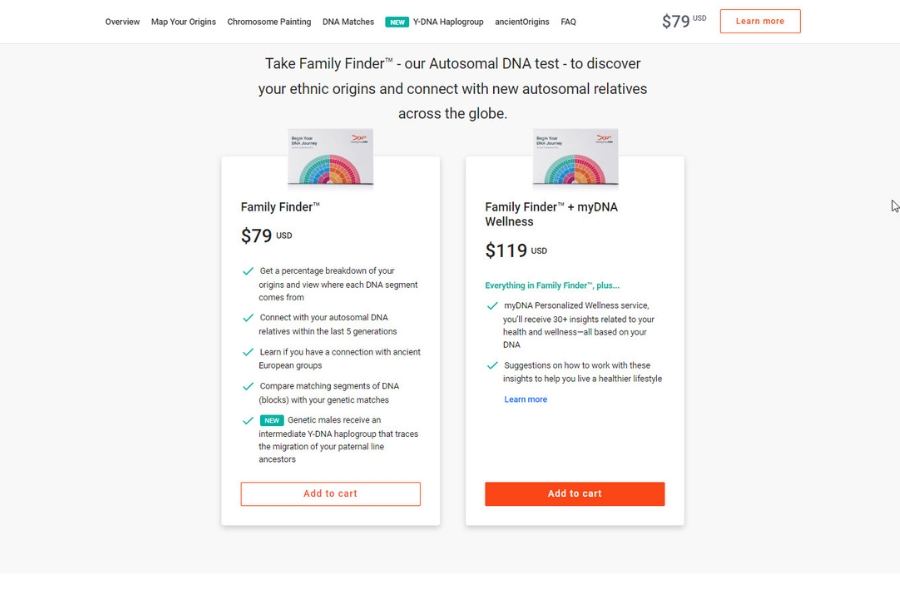This screenshot has height=600, width=900.
Task: Click the Family Finder kit box image
Action: click(330, 157)
